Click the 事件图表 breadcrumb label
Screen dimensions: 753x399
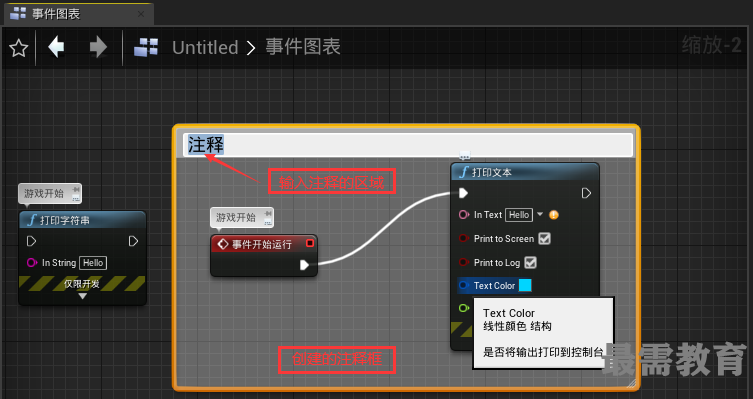tap(303, 47)
